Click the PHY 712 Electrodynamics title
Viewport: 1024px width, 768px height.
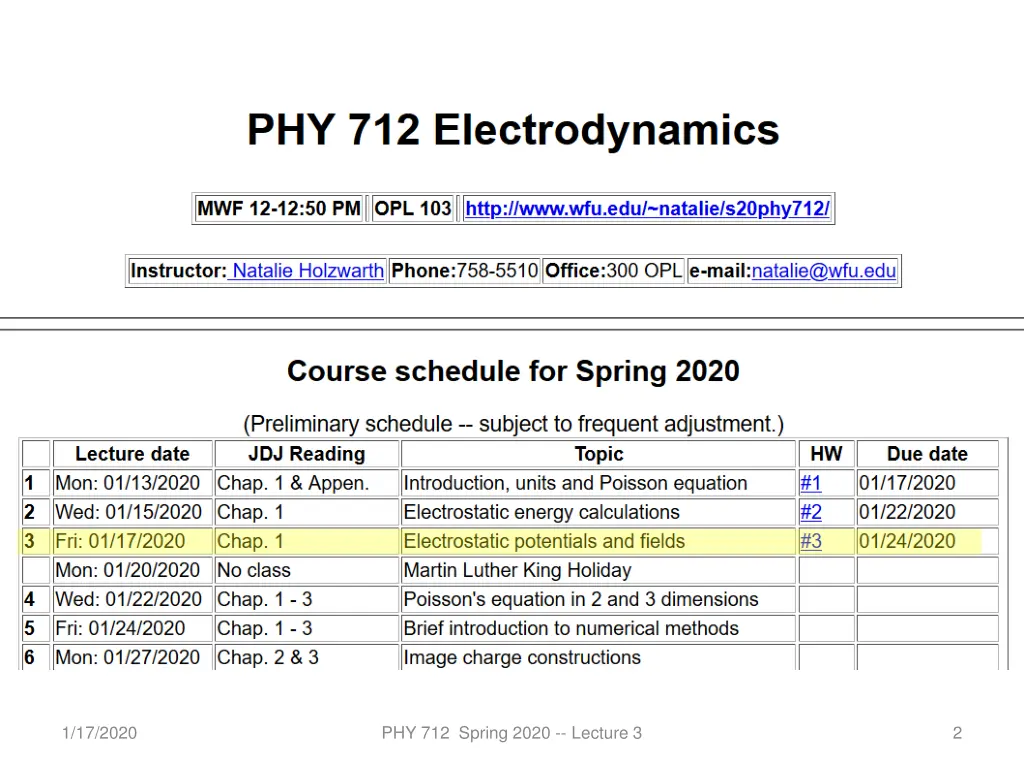pos(513,129)
